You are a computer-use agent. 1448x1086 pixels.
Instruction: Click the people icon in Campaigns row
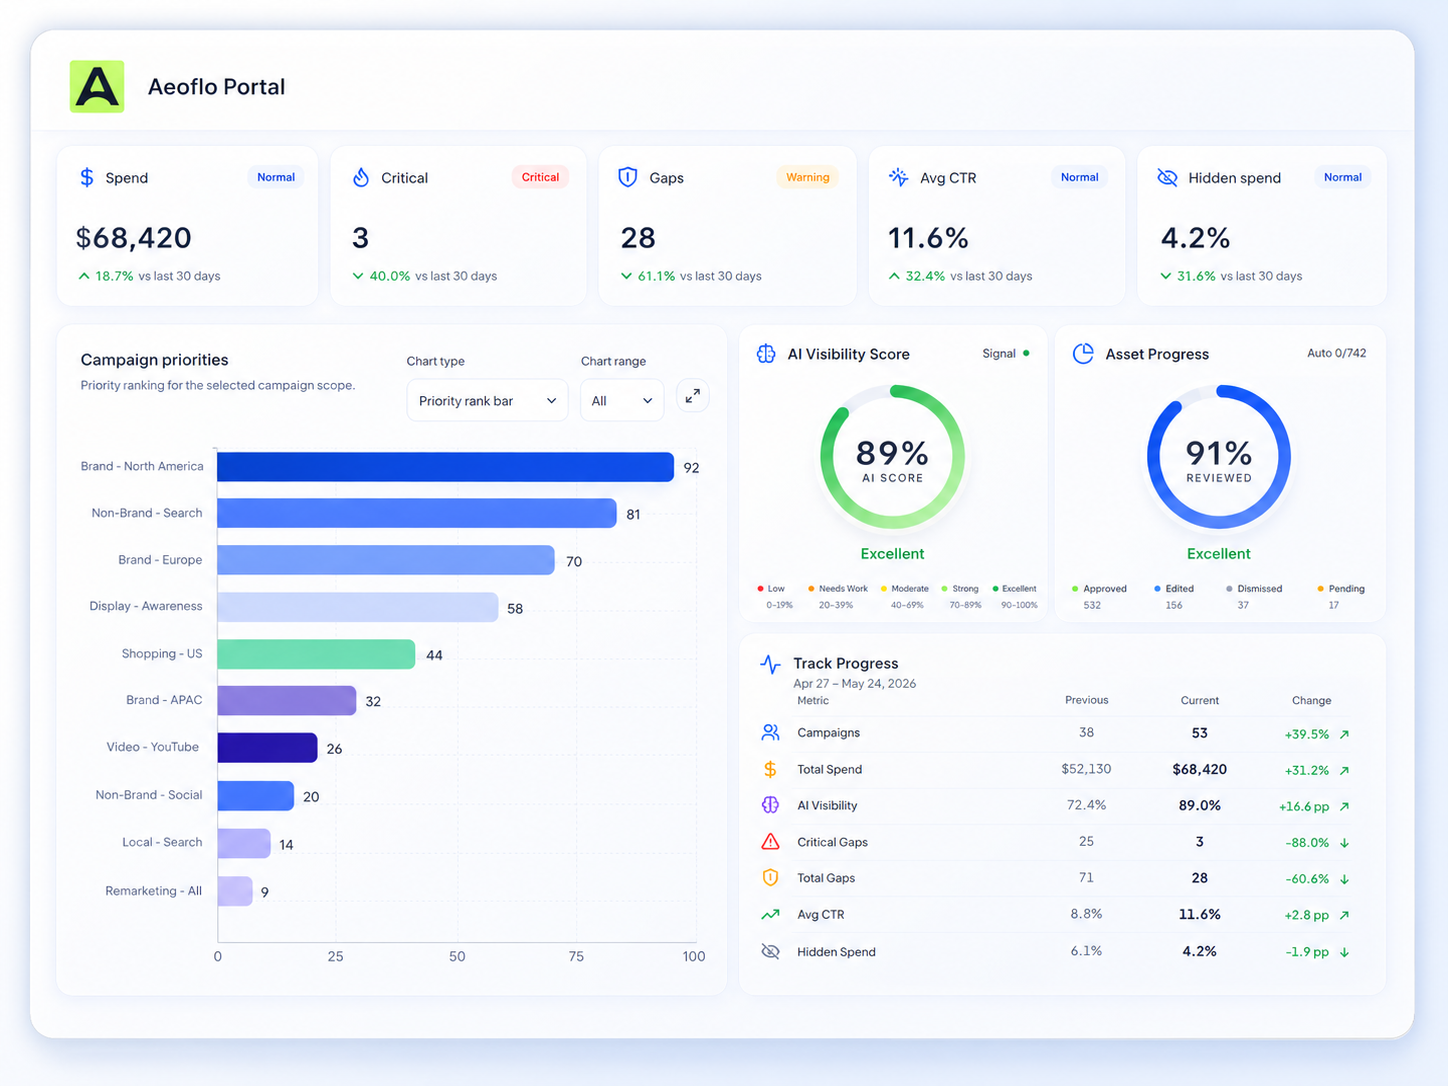coord(770,733)
